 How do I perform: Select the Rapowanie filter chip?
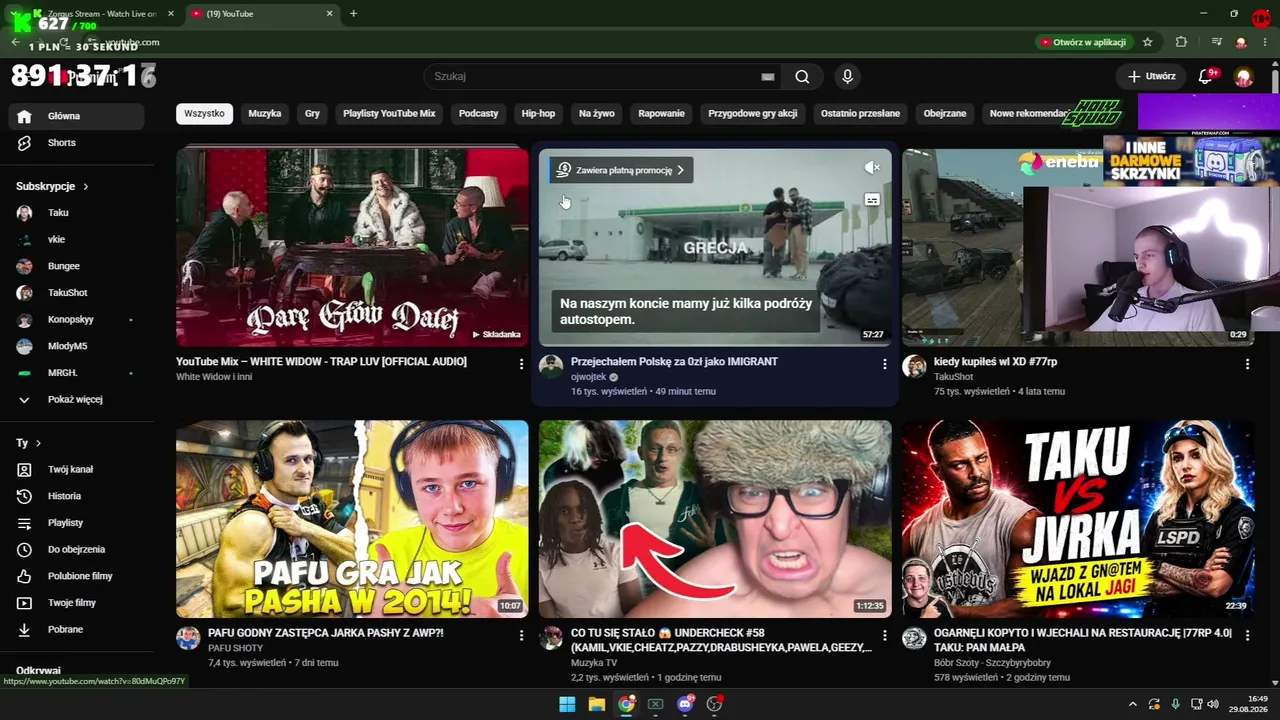pyautogui.click(x=661, y=114)
